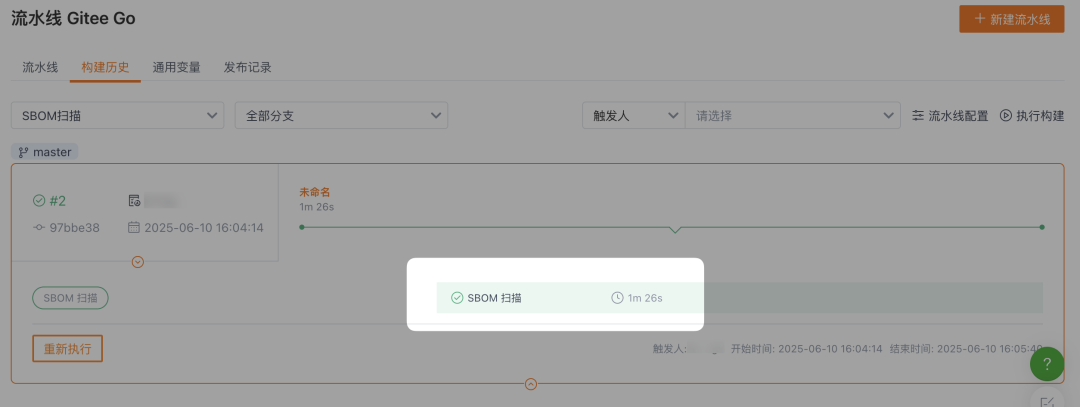Expand the 全部分支 branch dropdown
Screen dimensions: 1080x407
pos(340,116)
